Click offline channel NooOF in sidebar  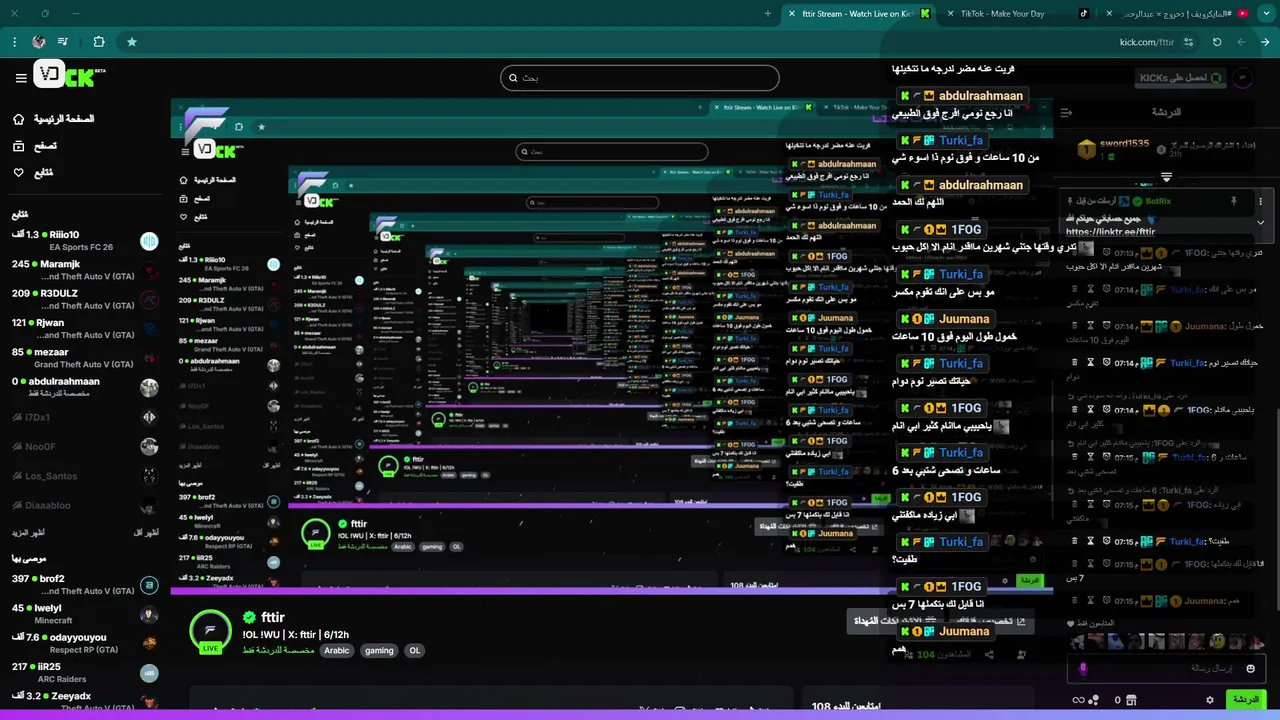[x=85, y=446]
